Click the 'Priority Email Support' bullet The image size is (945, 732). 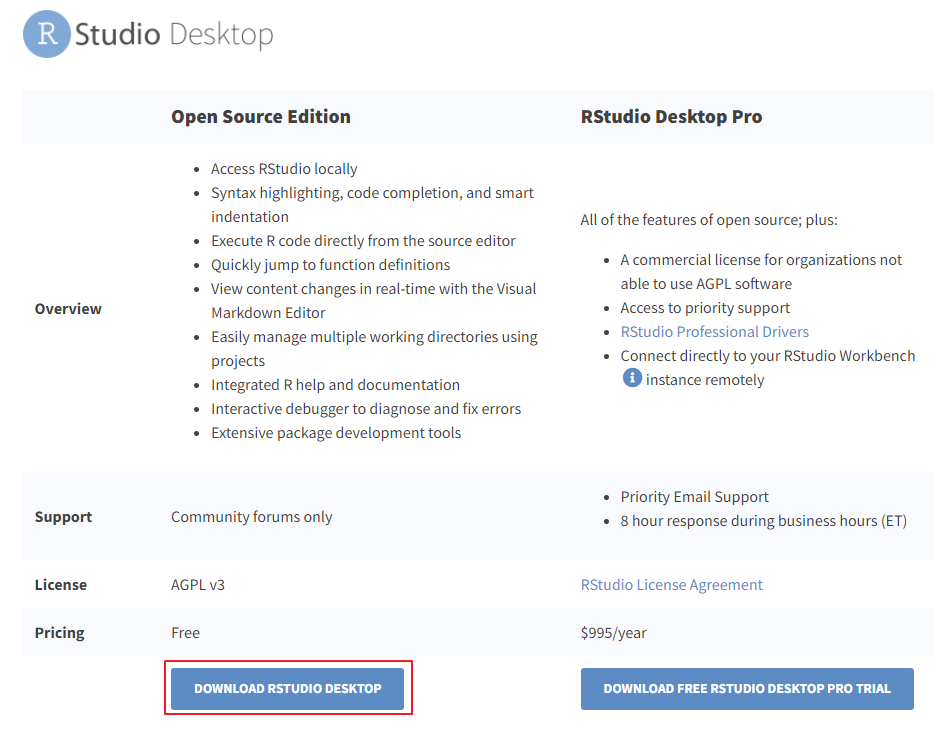coord(694,497)
